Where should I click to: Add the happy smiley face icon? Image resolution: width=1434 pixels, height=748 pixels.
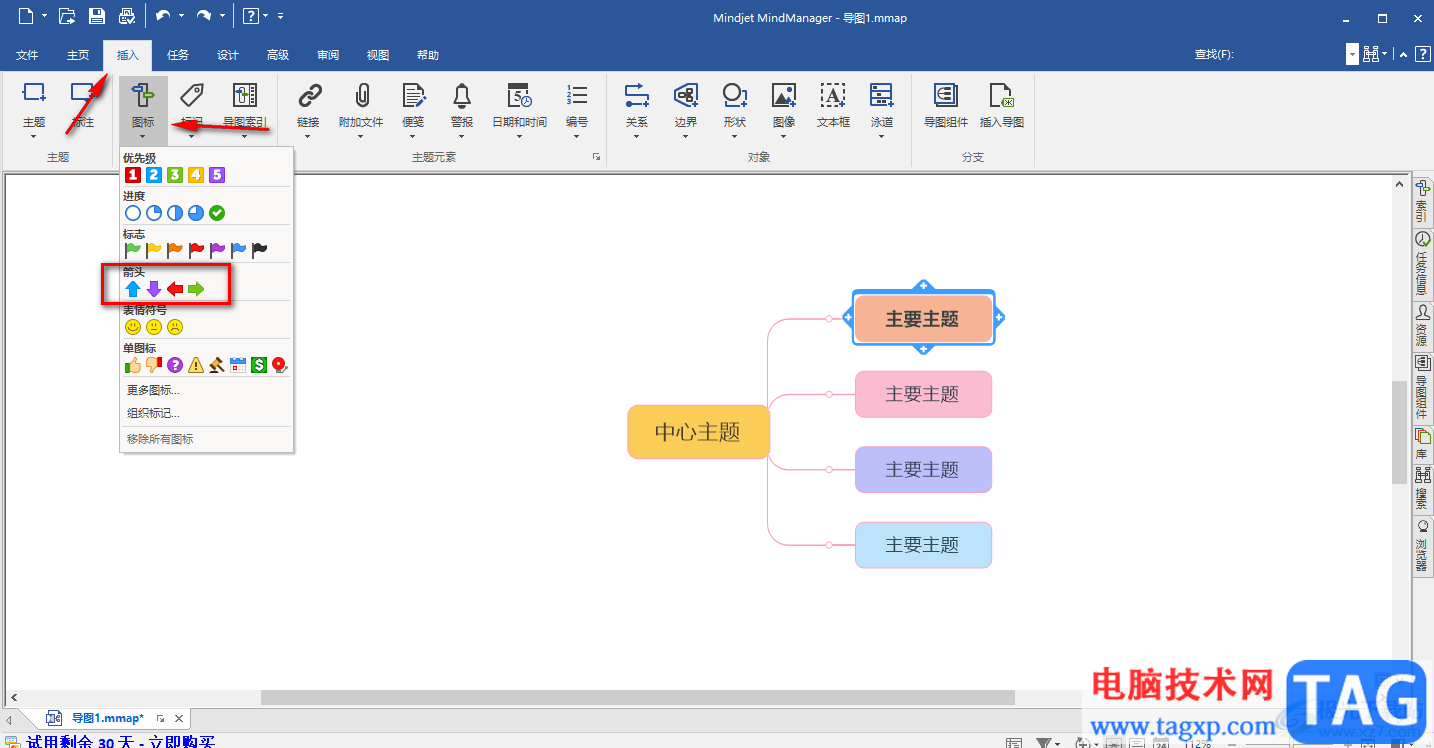click(133, 327)
